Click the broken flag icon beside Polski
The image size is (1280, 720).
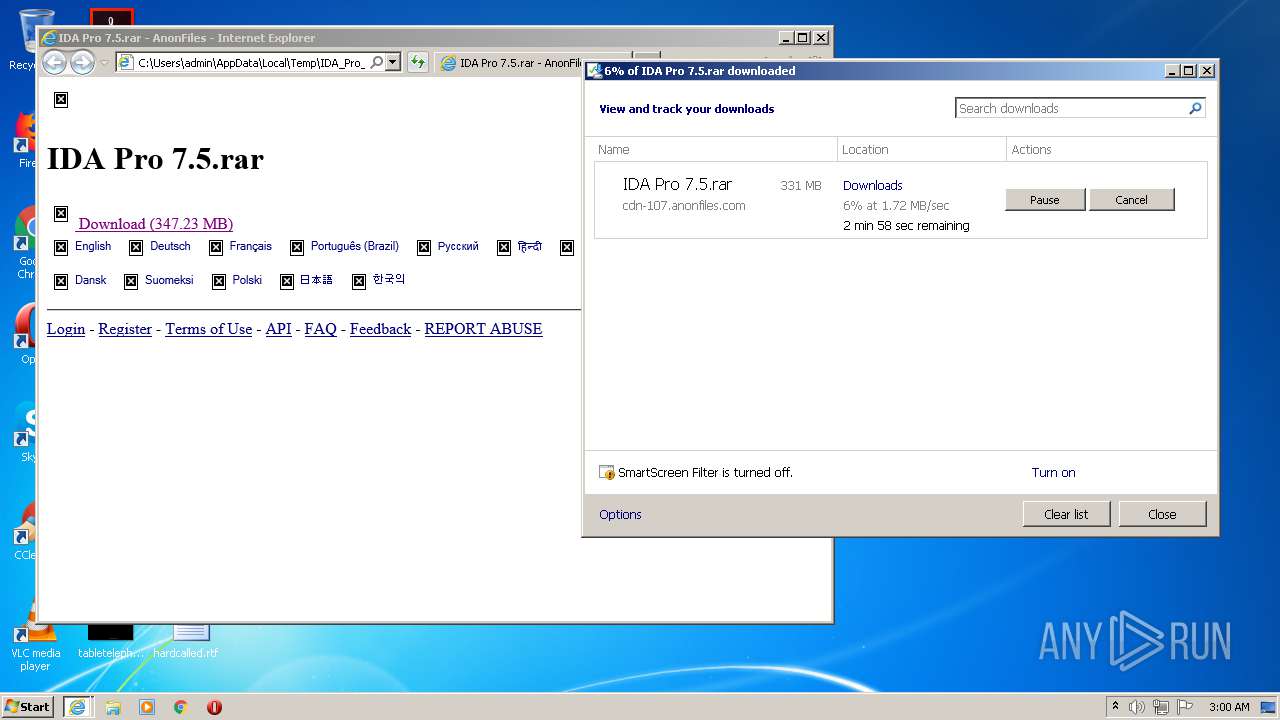[x=219, y=281]
